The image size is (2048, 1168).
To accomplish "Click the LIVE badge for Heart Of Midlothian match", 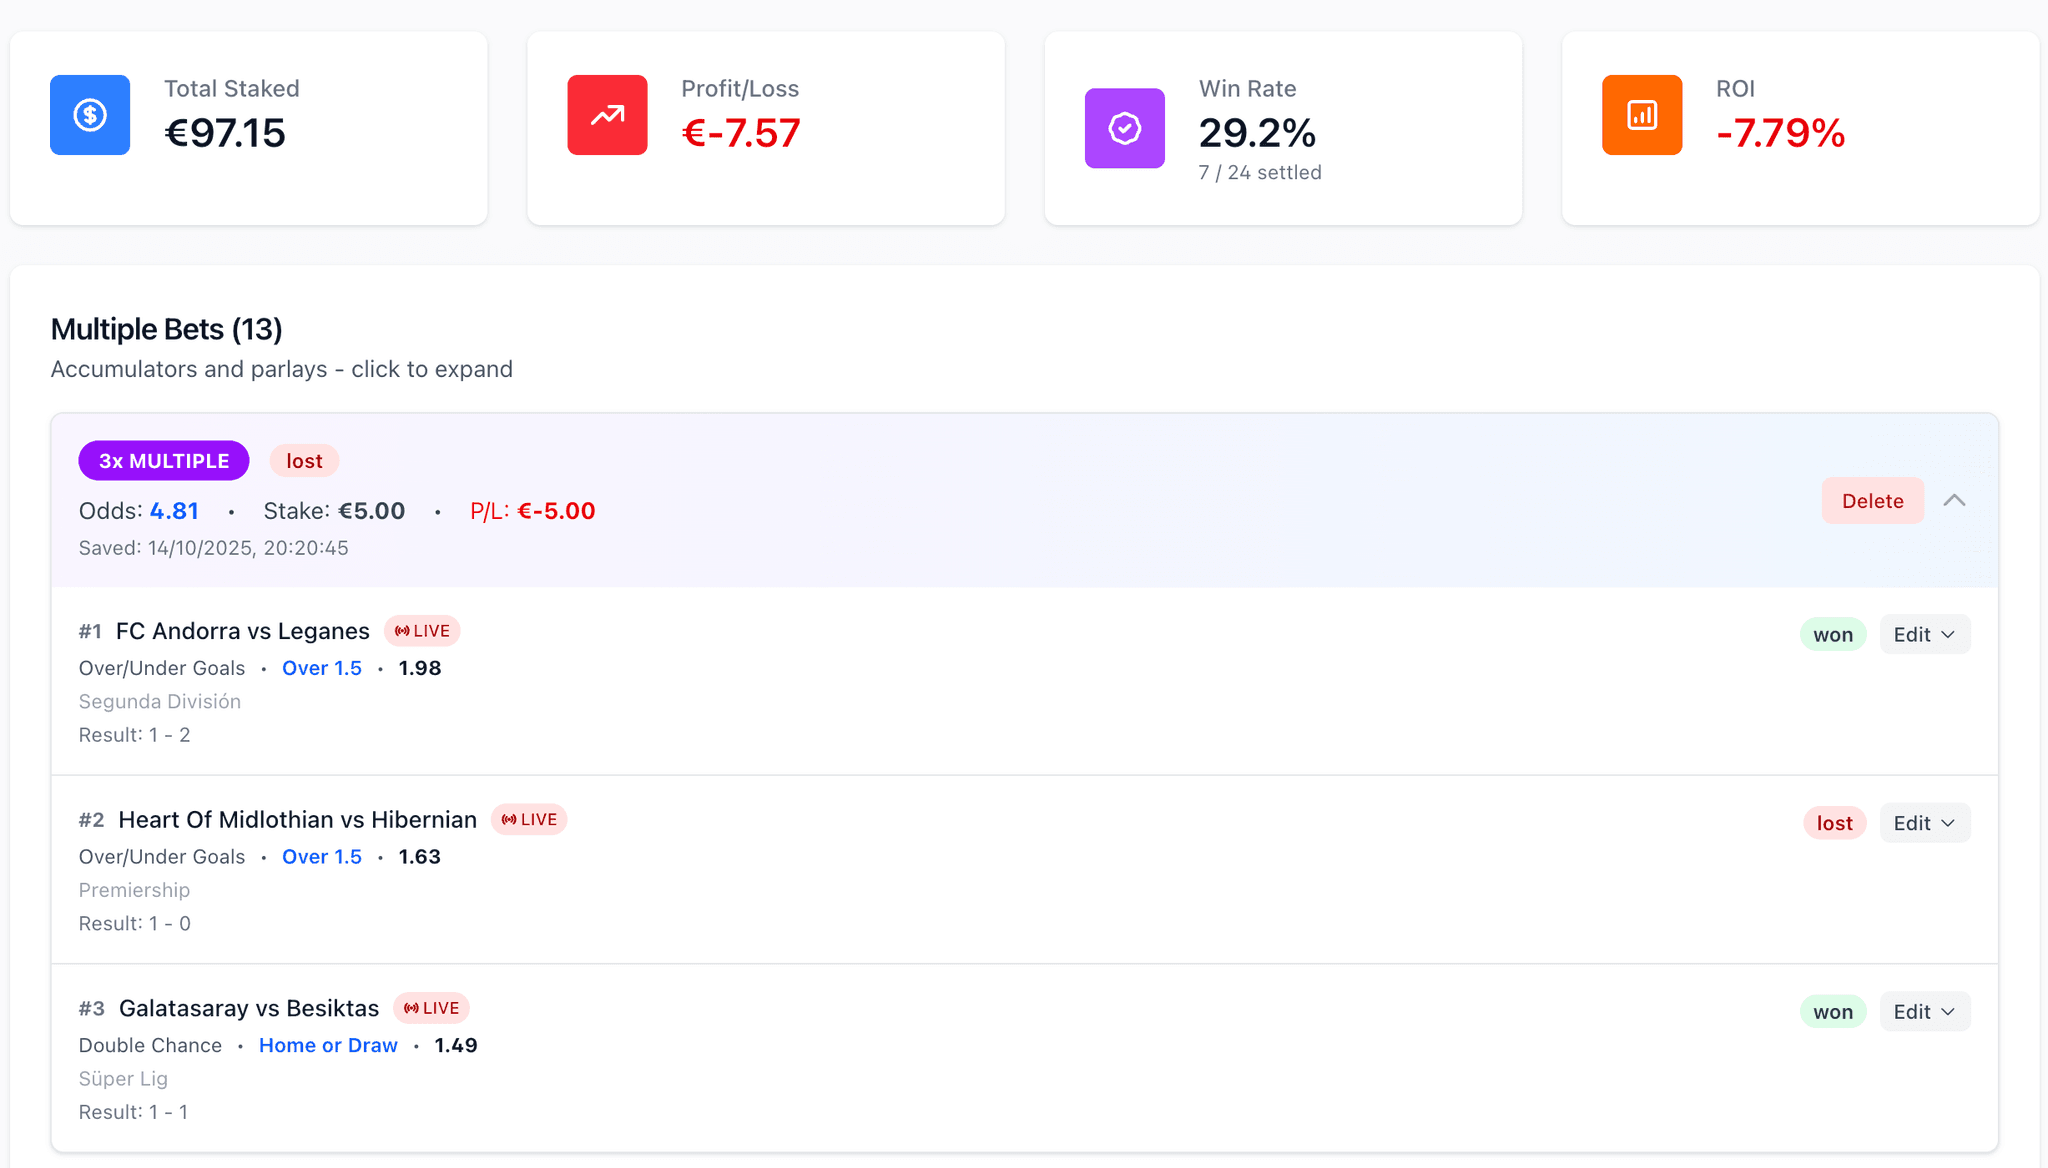I will pos(529,820).
